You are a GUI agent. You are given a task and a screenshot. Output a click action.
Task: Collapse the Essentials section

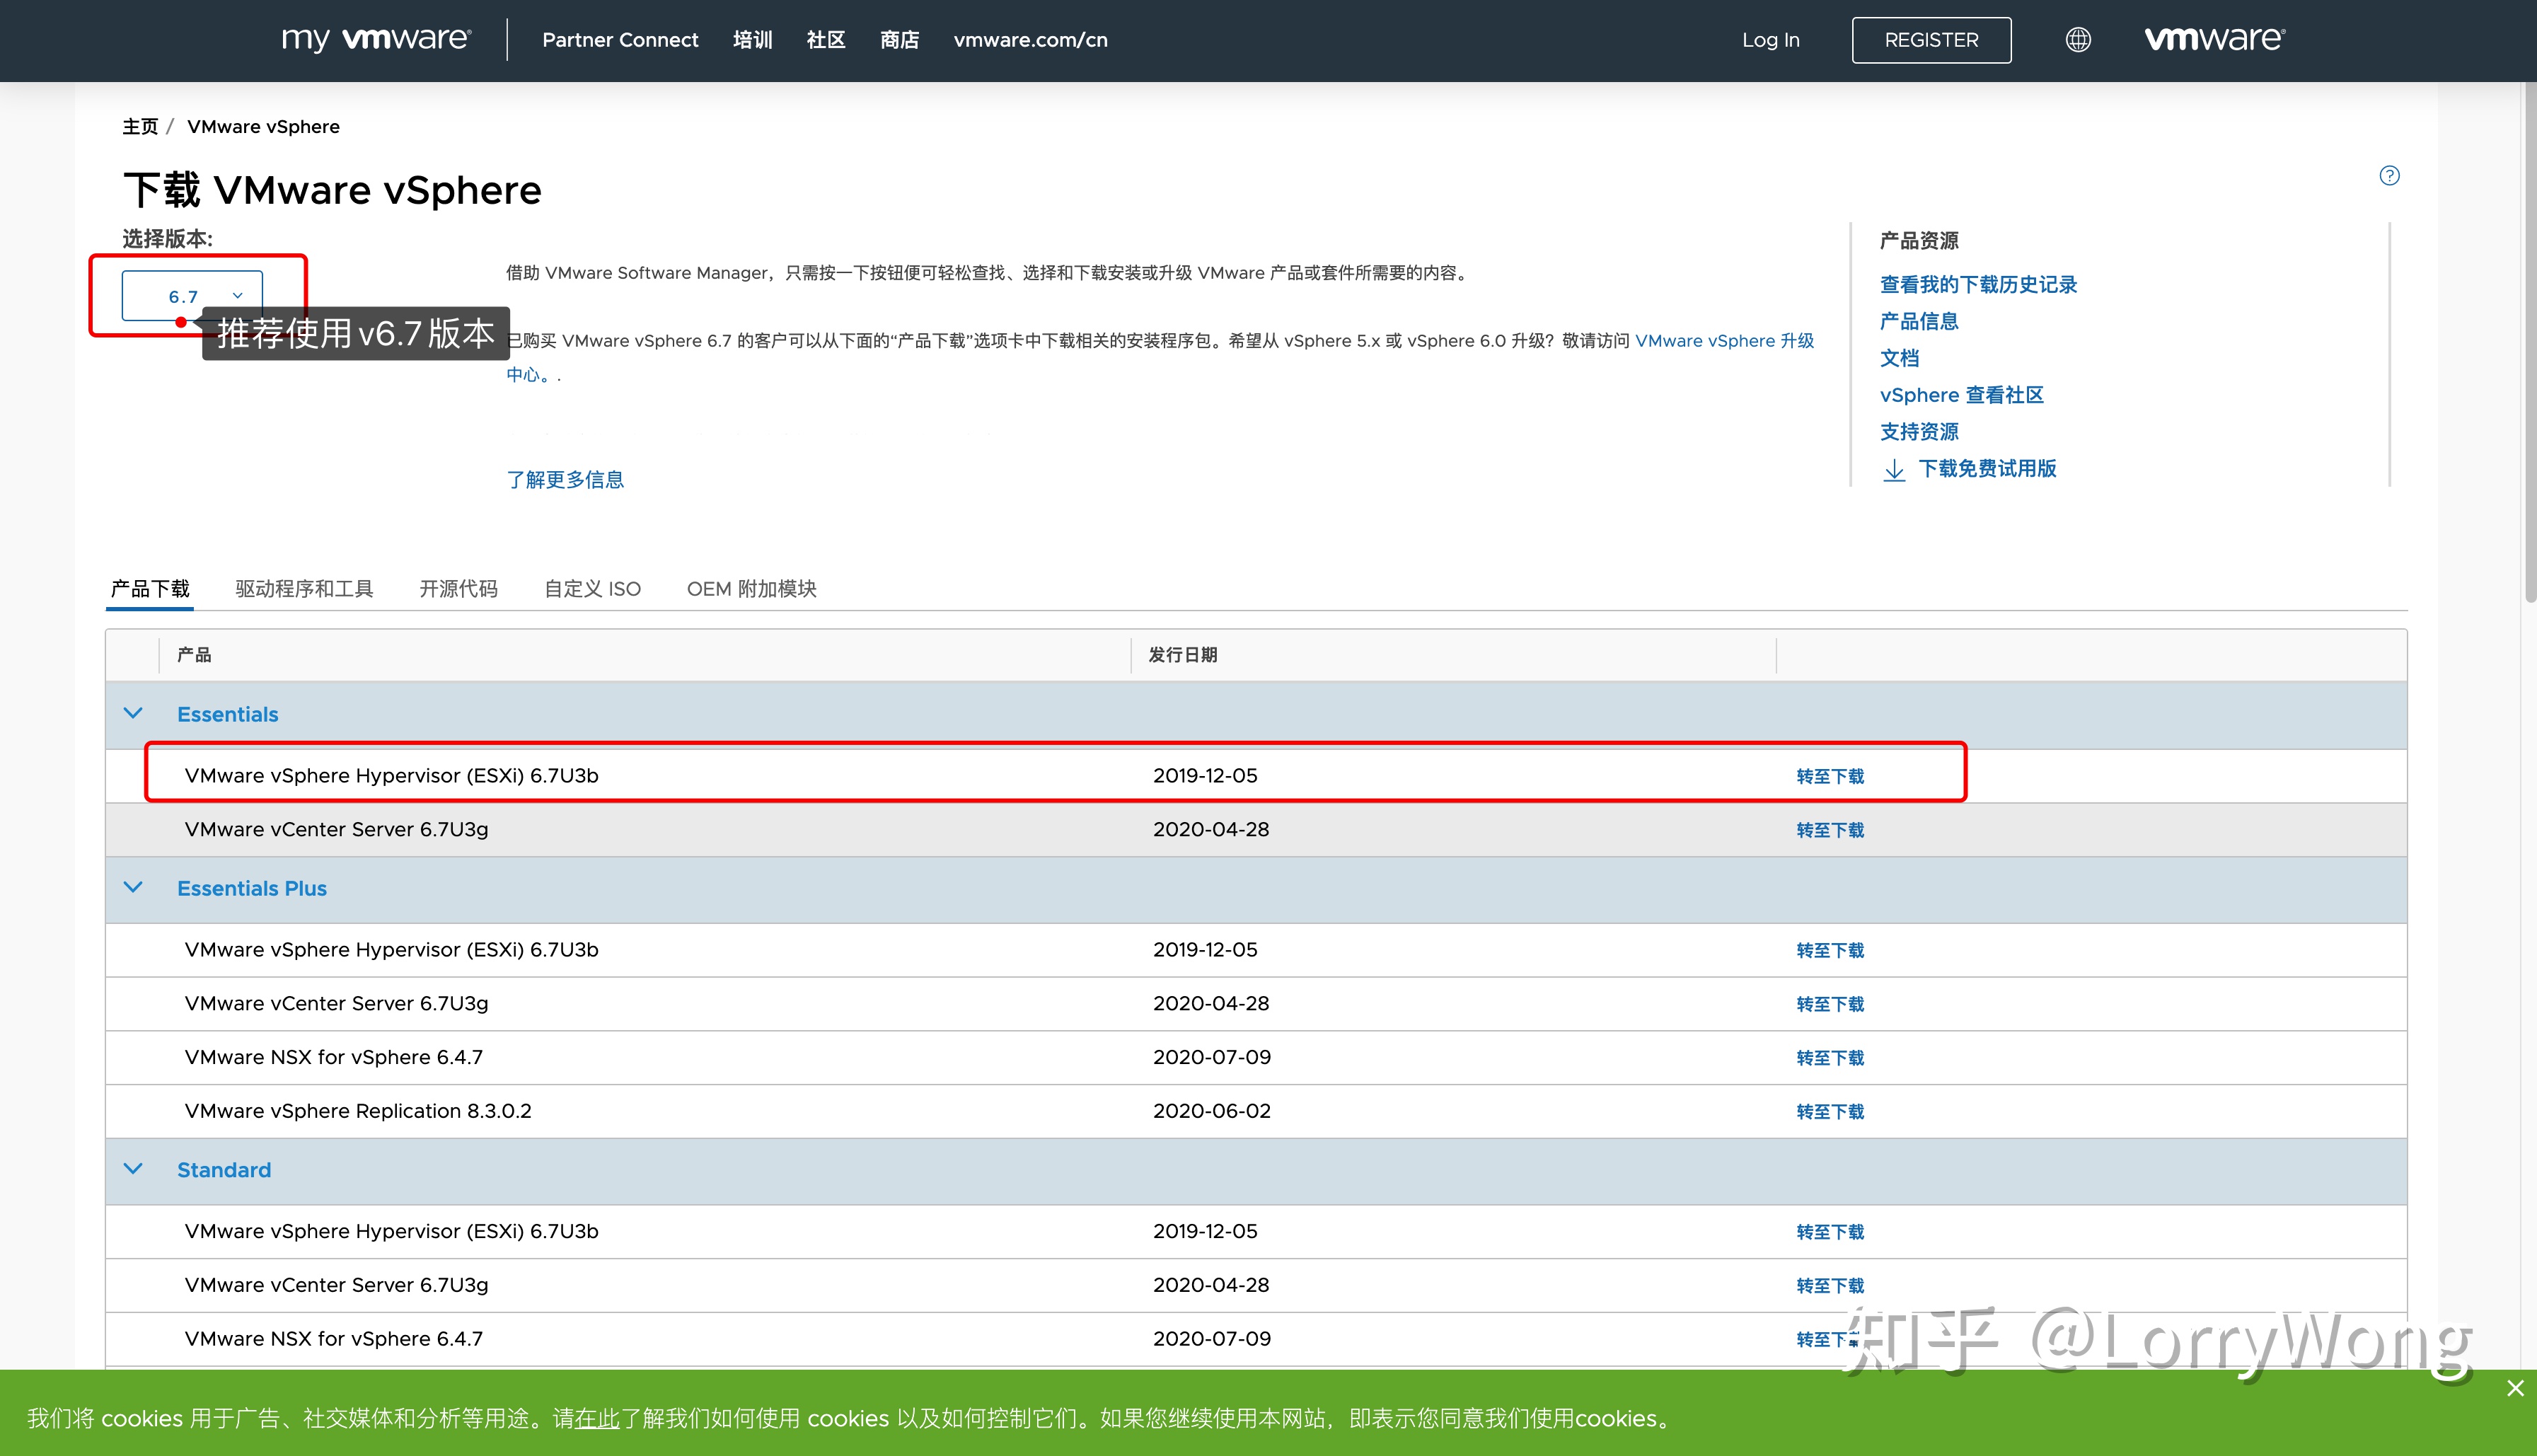pyautogui.click(x=133, y=714)
